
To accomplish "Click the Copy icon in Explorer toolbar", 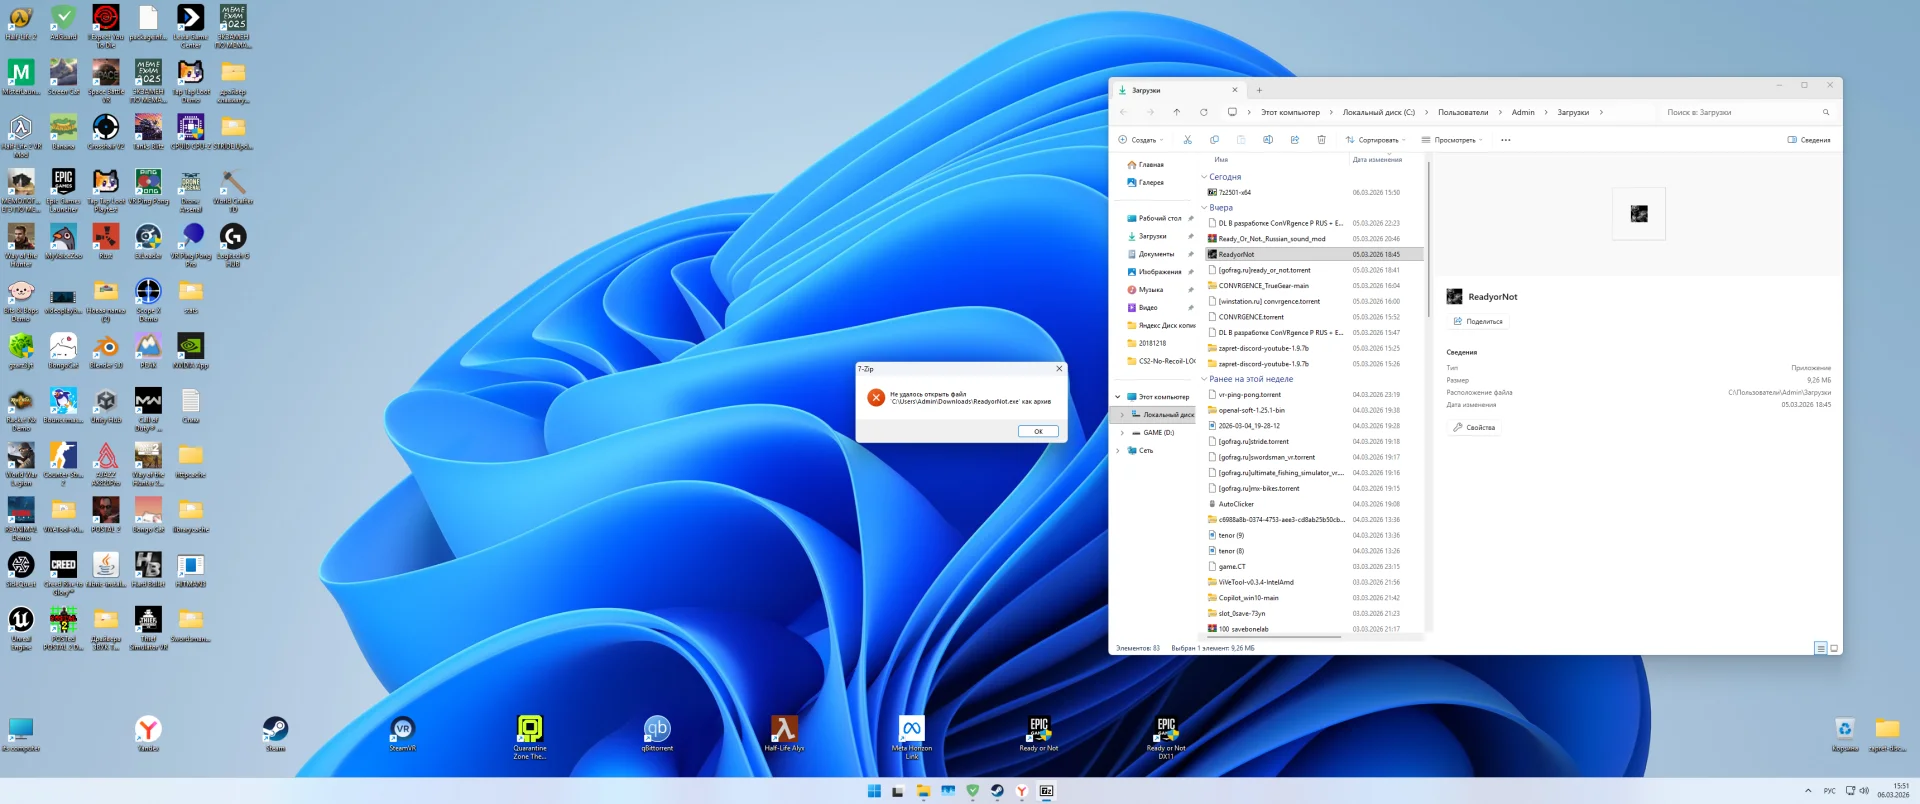I will click(1214, 140).
